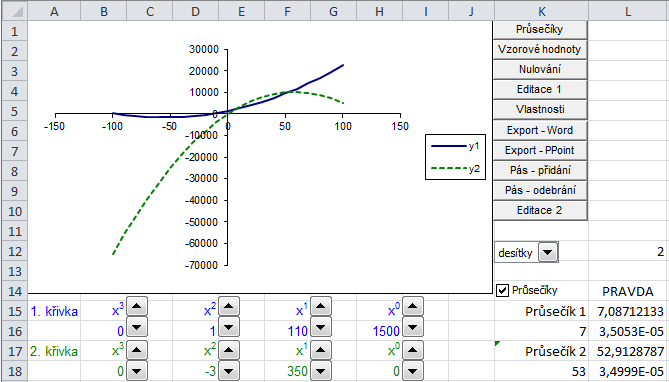Increase x² coefficient of 1. křivka
This screenshot has height=382, width=669.
point(229,306)
